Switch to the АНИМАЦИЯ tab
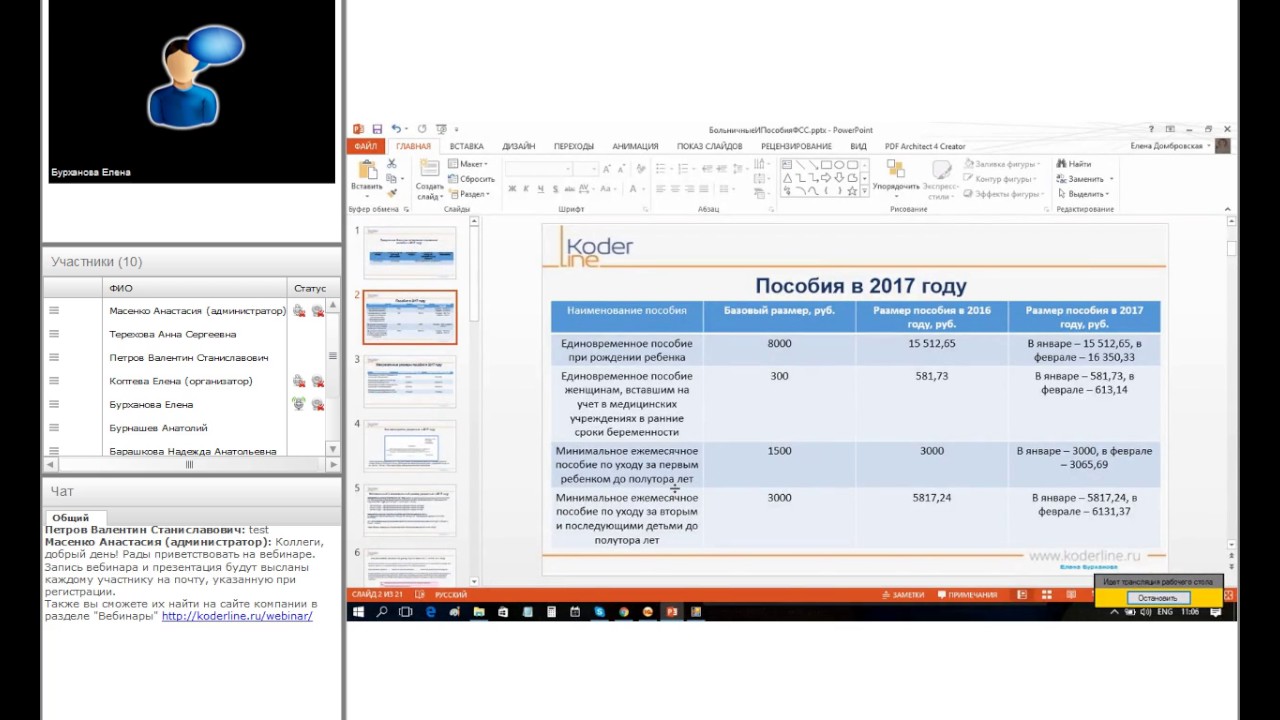The height and width of the screenshot is (720, 1280). (635, 146)
